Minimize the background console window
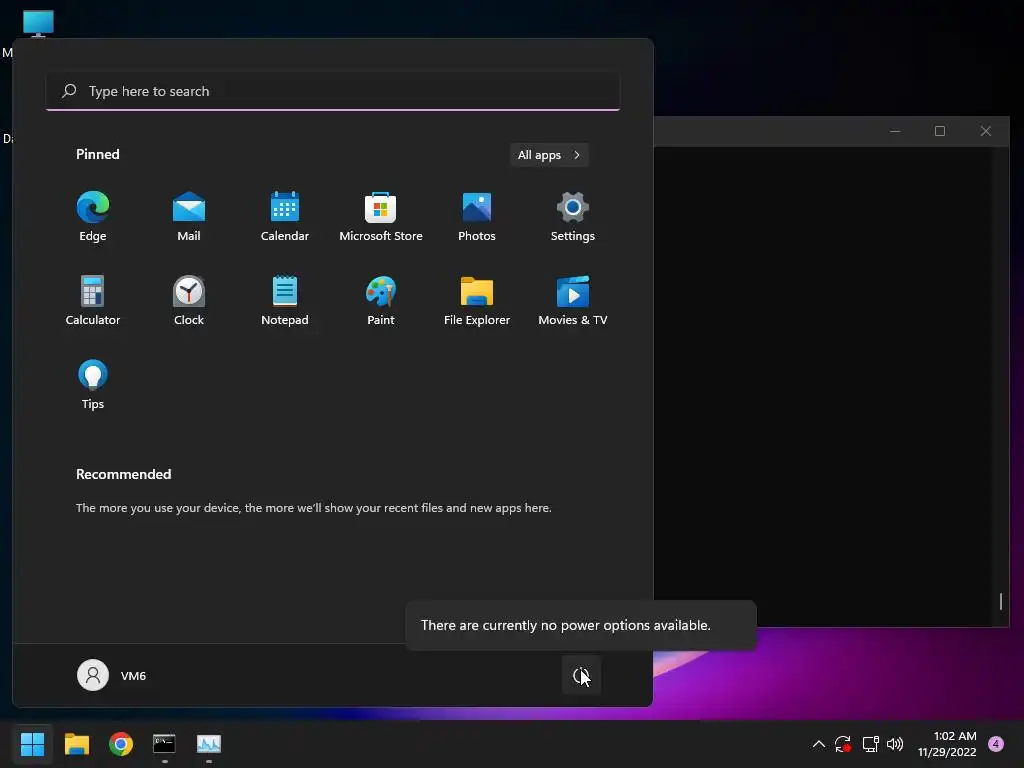Image resolution: width=1024 pixels, height=768 pixels. (895, 131)
